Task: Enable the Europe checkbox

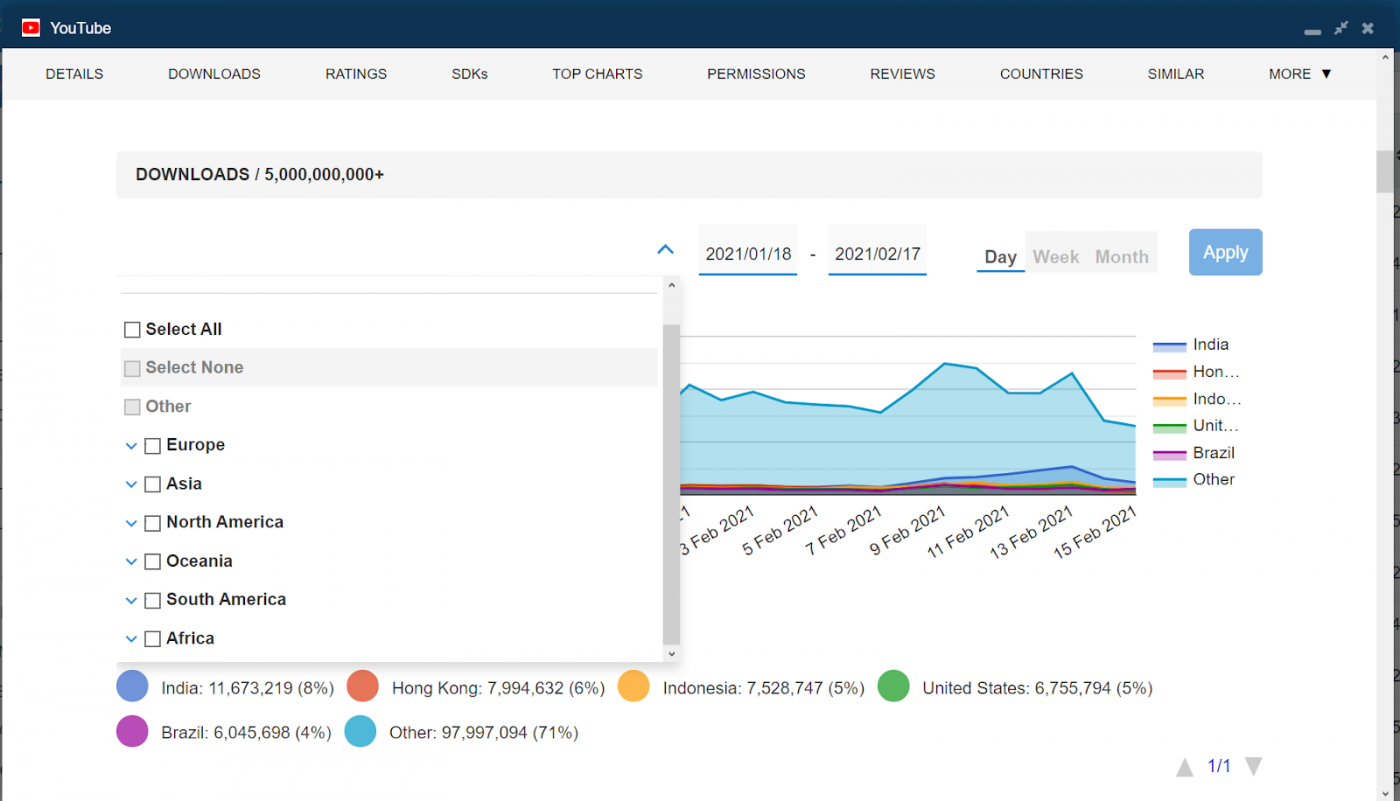Action: 152,445
